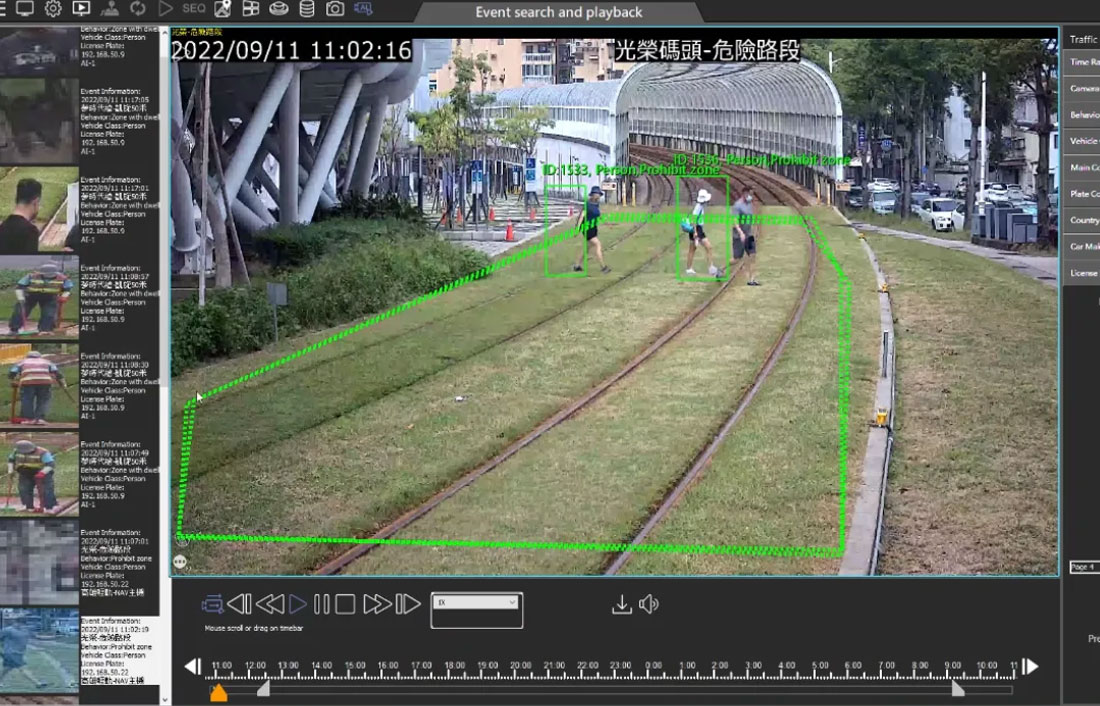Download the video clip with export icon
The width and height of the screenshot is (1100, 706).
621,604
